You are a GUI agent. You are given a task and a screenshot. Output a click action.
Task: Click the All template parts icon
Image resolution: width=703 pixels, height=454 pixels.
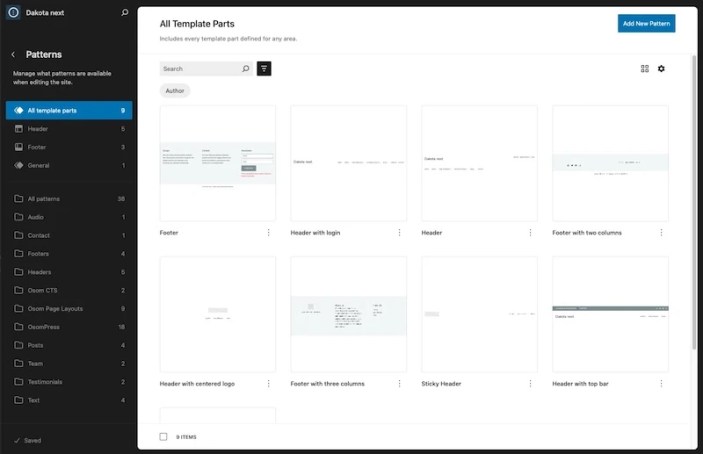pyautogui.click(x=18, y=110)
